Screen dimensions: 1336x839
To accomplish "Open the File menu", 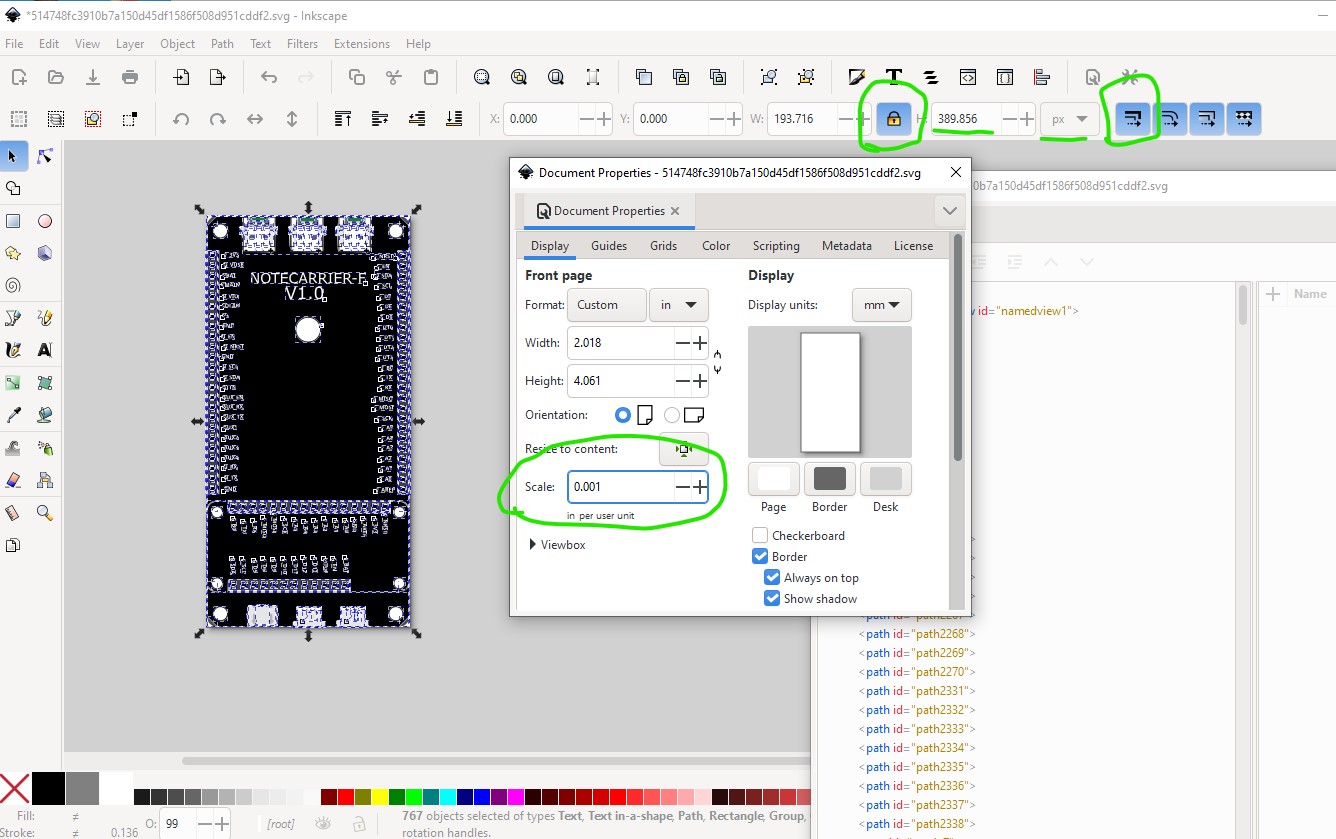I will (14, 44).
